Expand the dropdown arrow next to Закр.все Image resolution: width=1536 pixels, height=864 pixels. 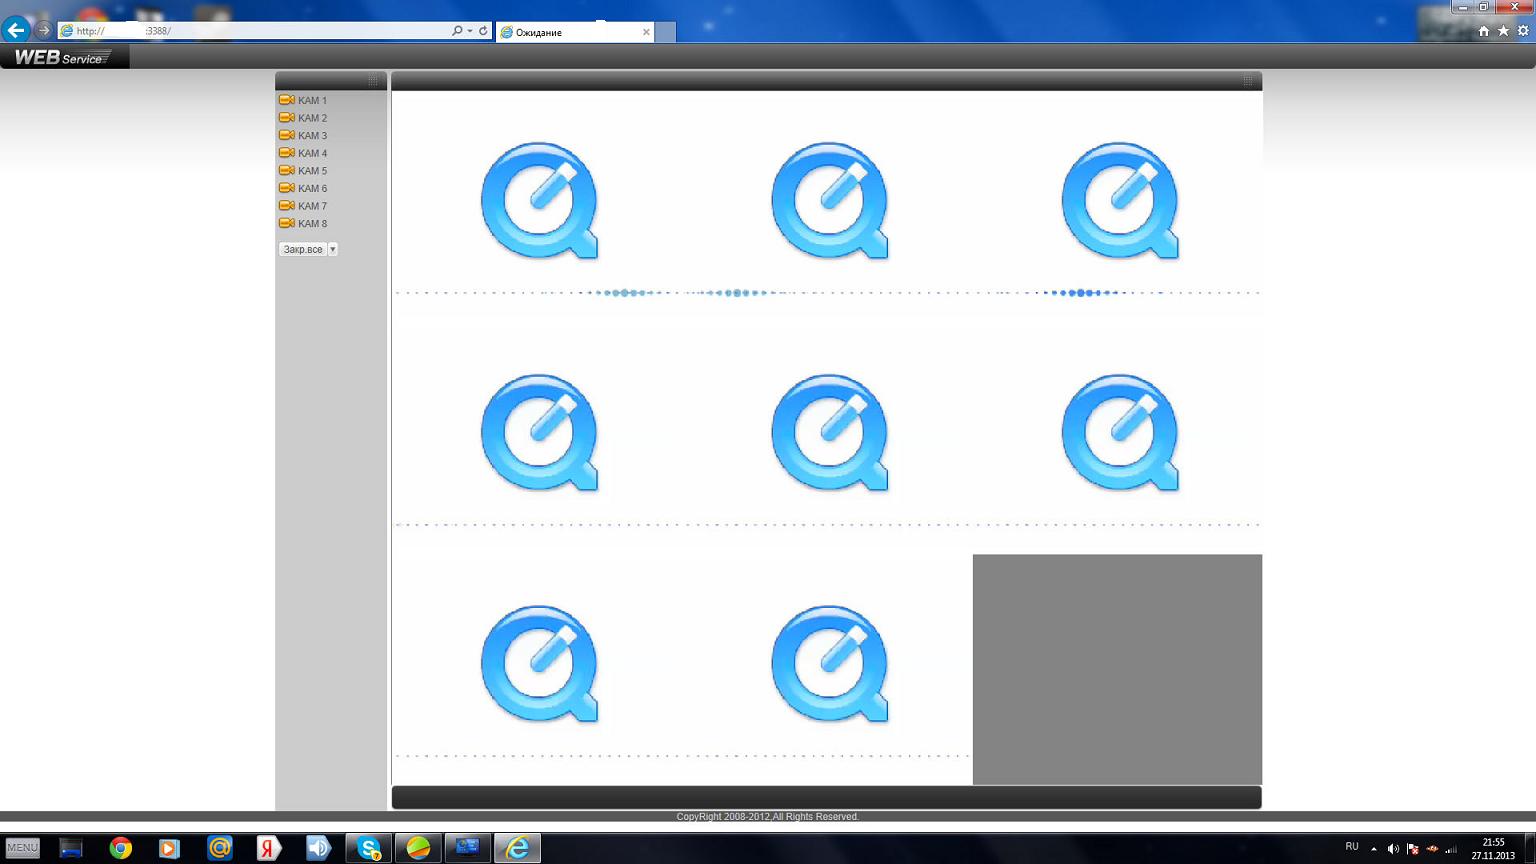click(333, 249)
